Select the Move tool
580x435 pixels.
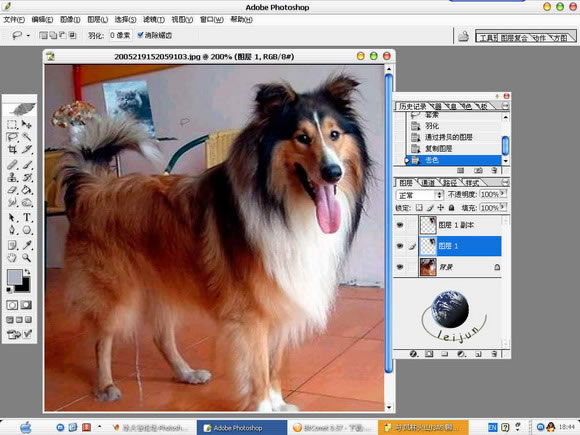click(x=26, y=125)
